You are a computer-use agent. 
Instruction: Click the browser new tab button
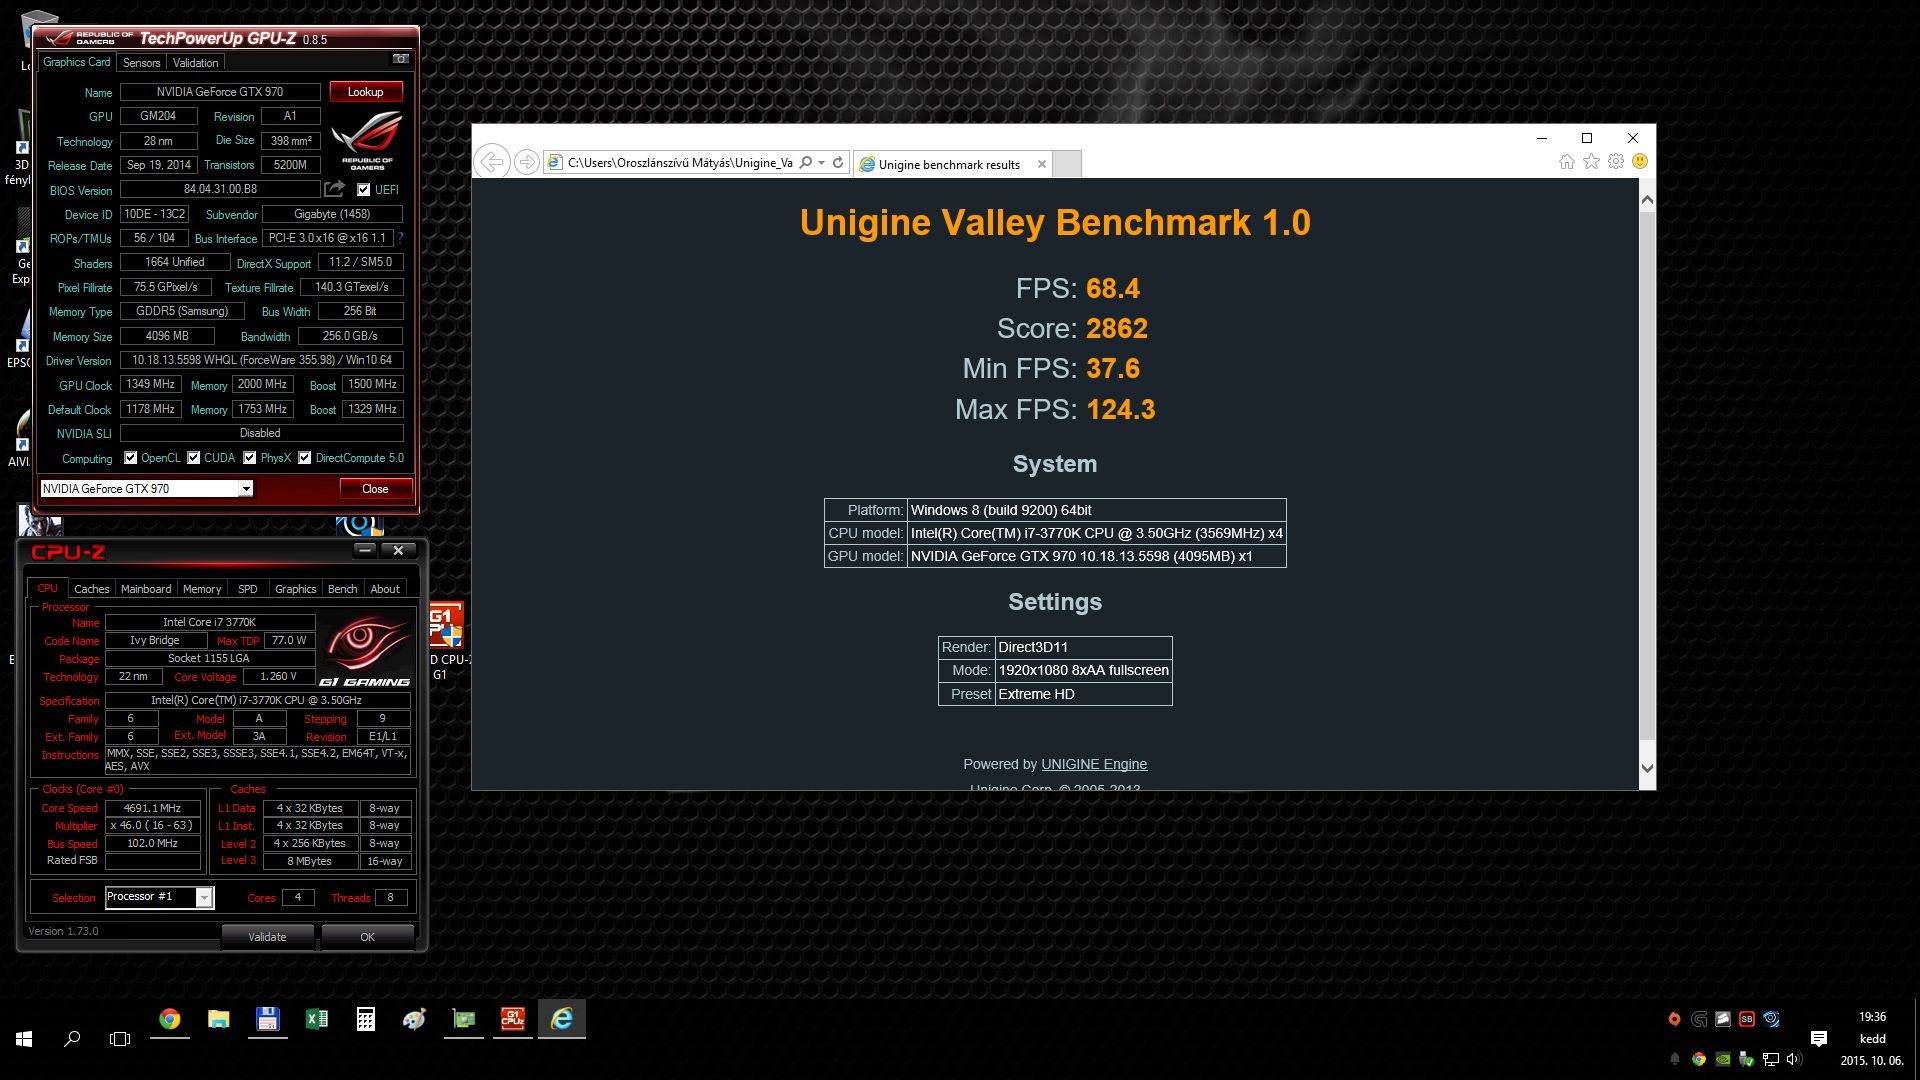point(1068,164)
